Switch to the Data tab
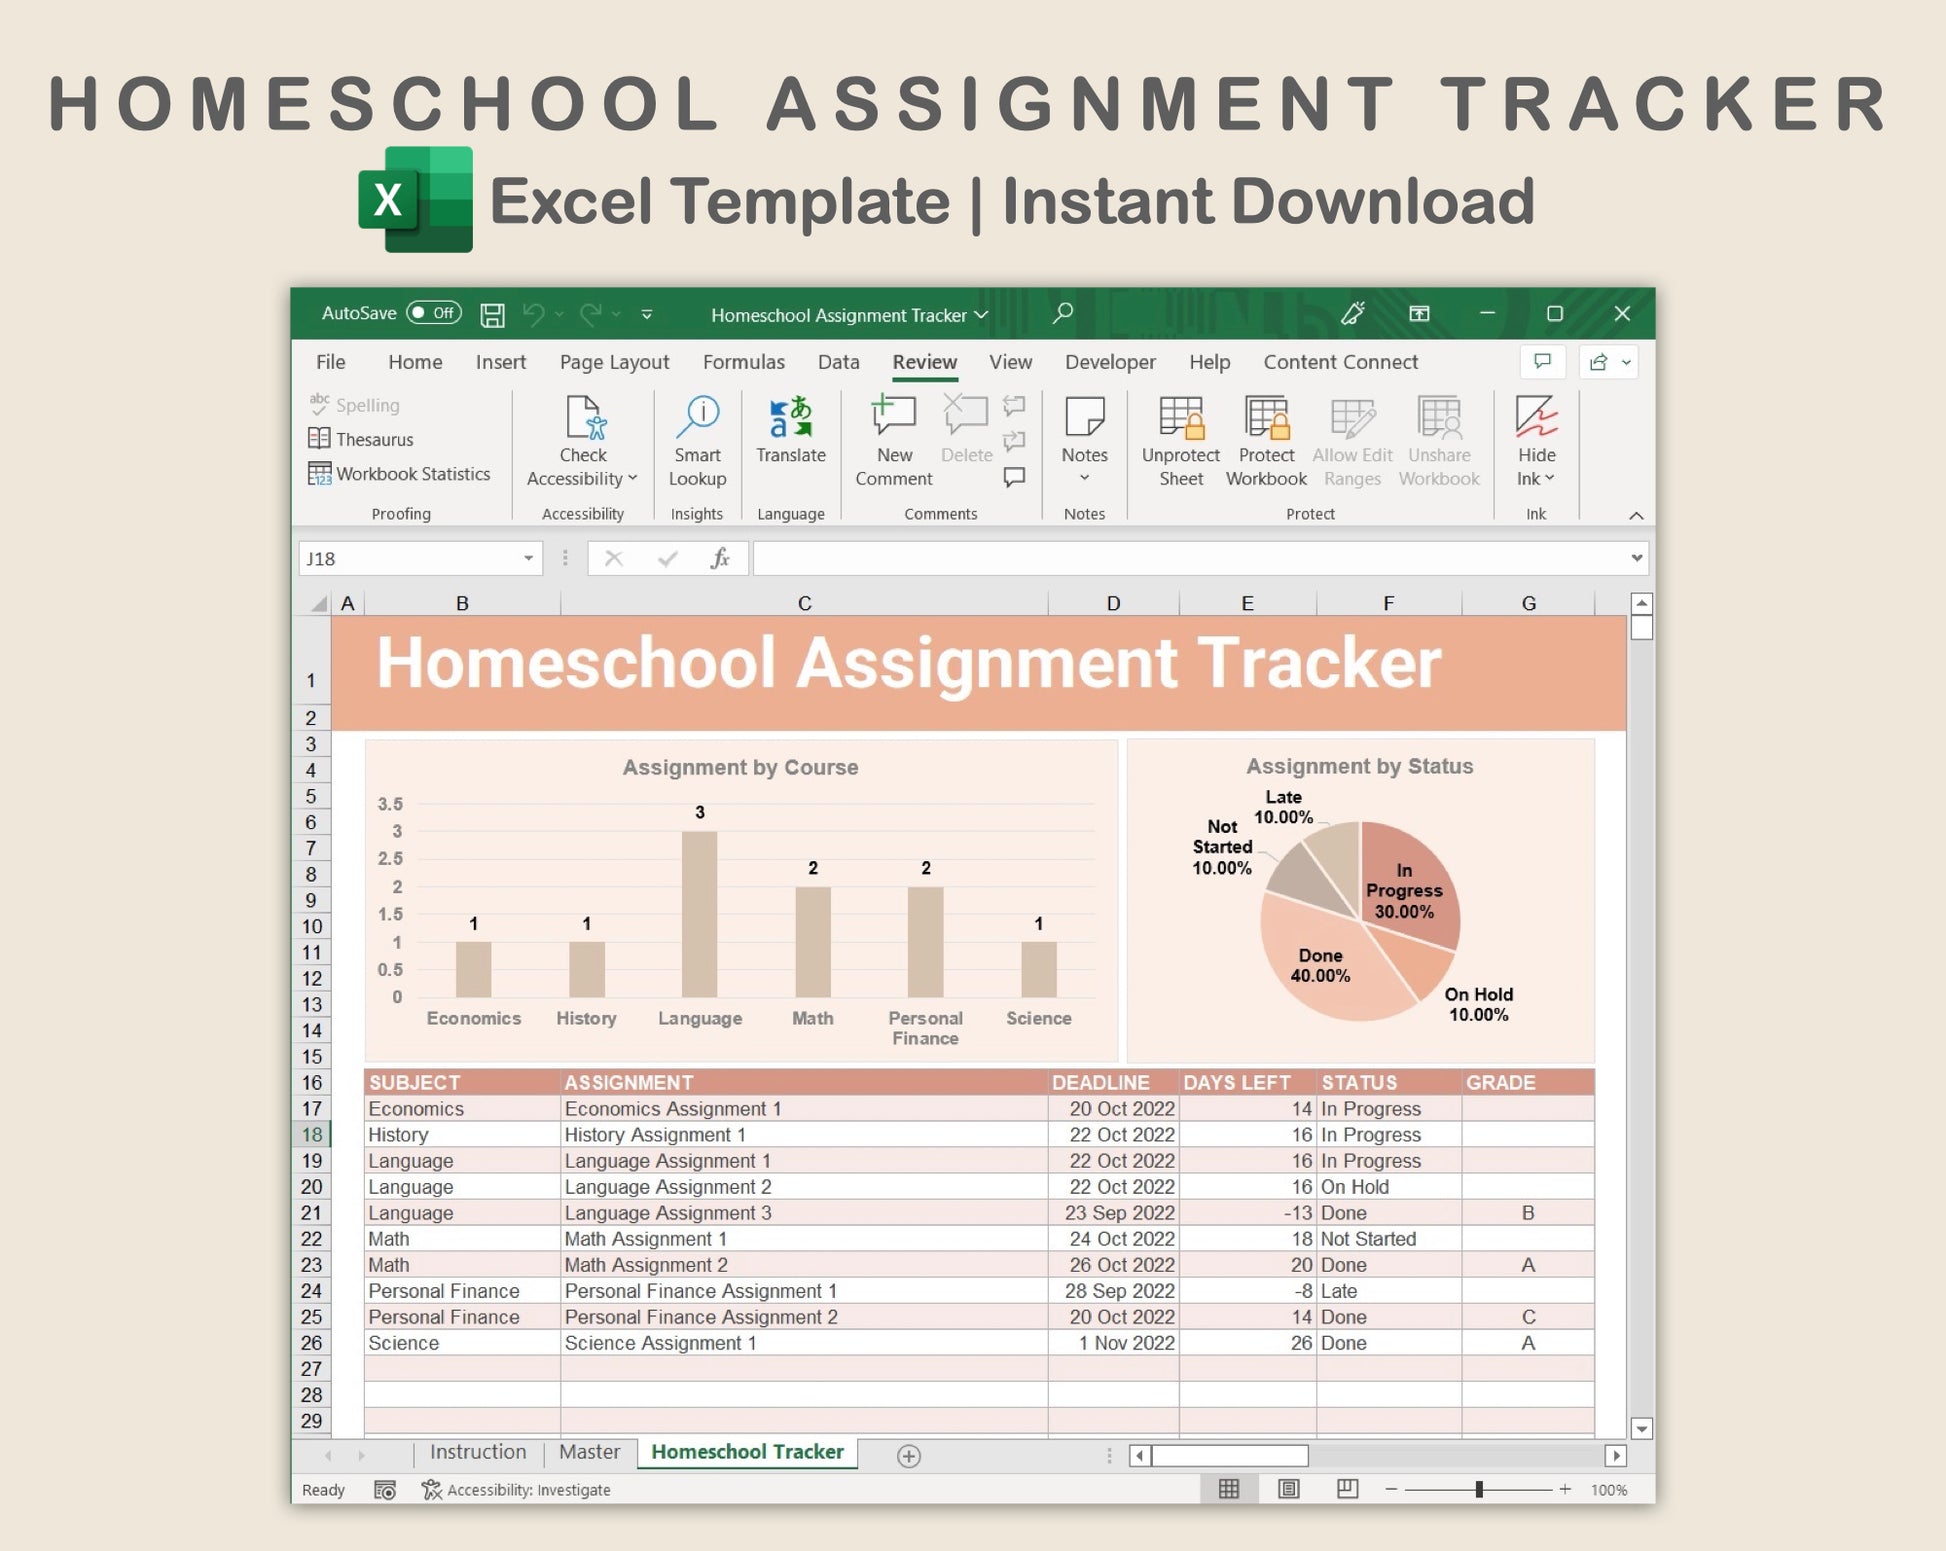1946x1551 pixels. 838,362
